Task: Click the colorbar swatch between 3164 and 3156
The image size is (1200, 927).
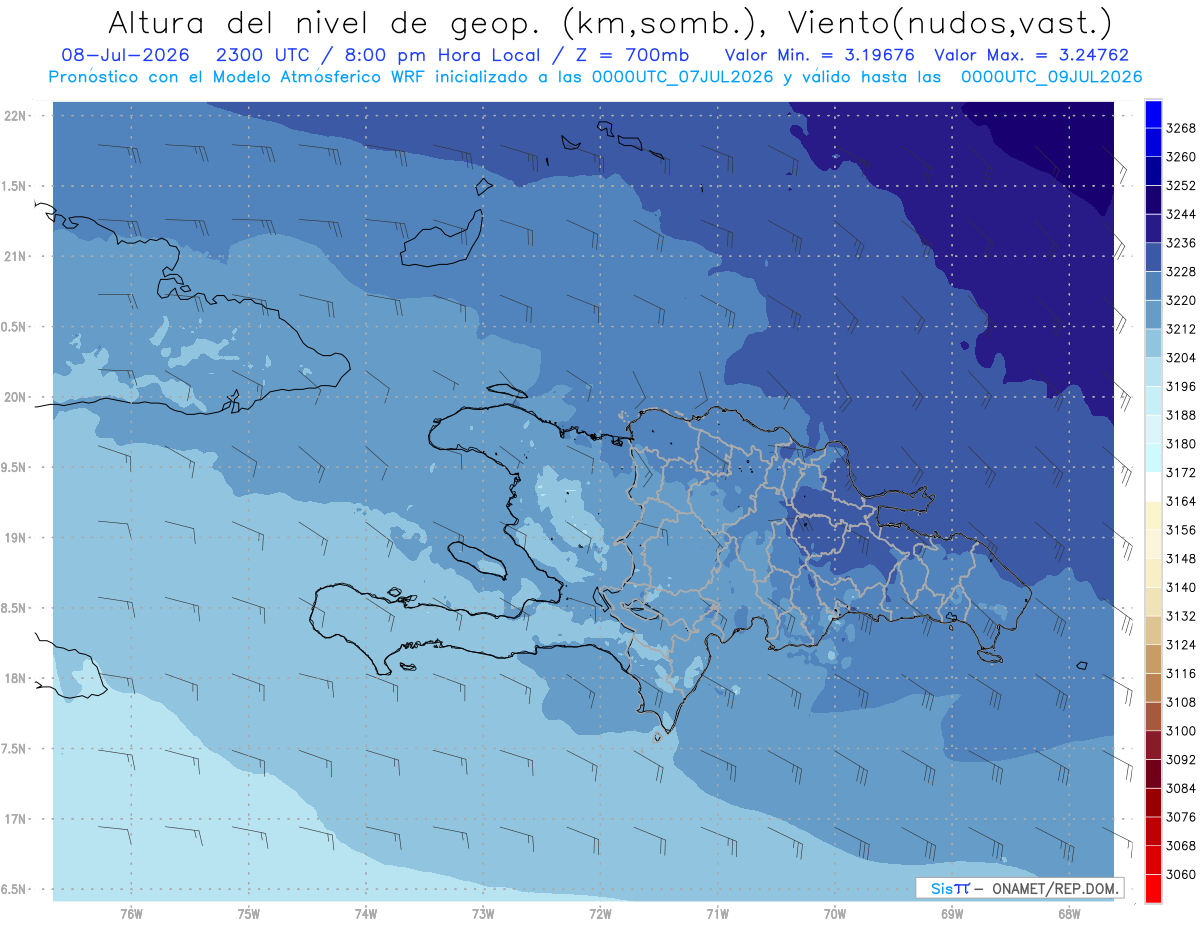Action: pyautogui.click(x=1153, y=516)
